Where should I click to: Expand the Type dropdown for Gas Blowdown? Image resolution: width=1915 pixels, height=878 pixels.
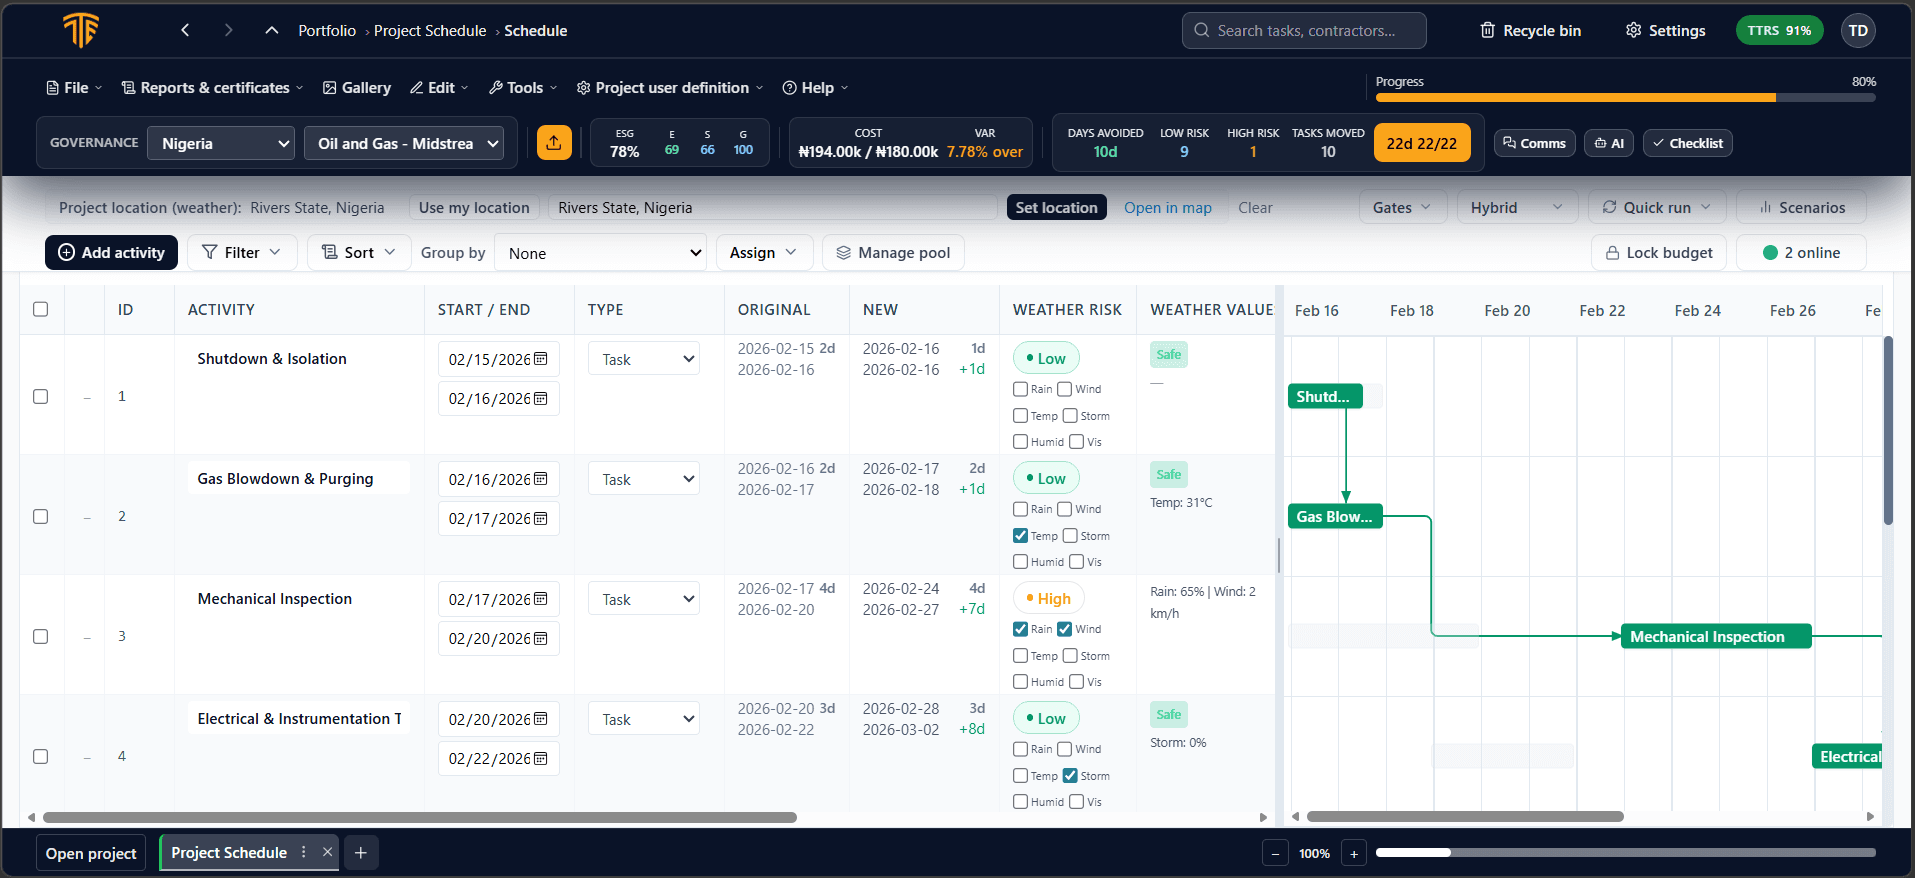(644, 479)
